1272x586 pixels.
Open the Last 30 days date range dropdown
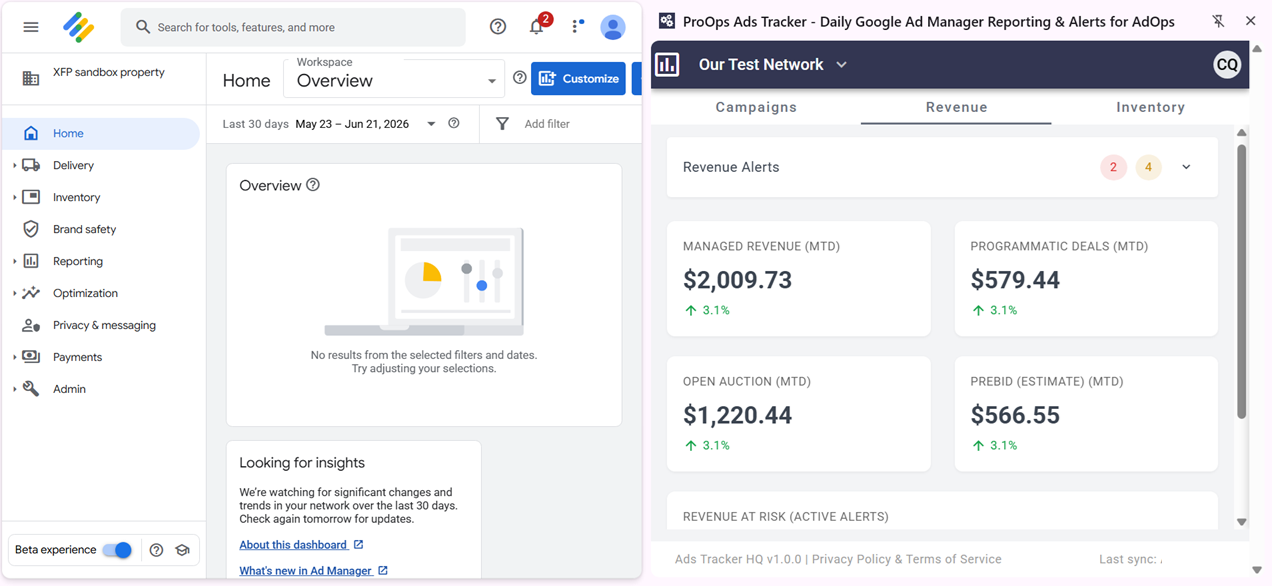[x=431, y=124]
